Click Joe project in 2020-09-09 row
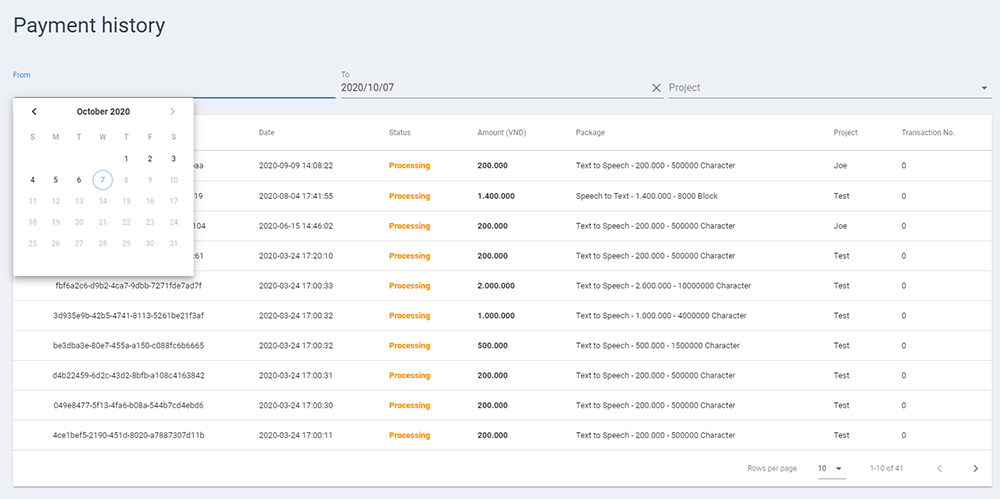 (x=839, y=166)
